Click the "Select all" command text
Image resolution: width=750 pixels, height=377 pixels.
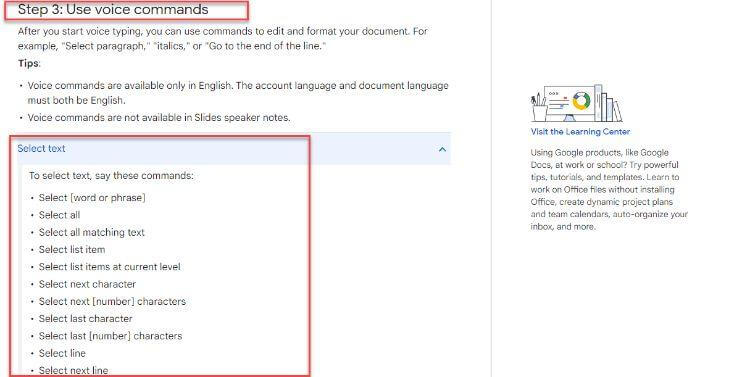(59, 215)
